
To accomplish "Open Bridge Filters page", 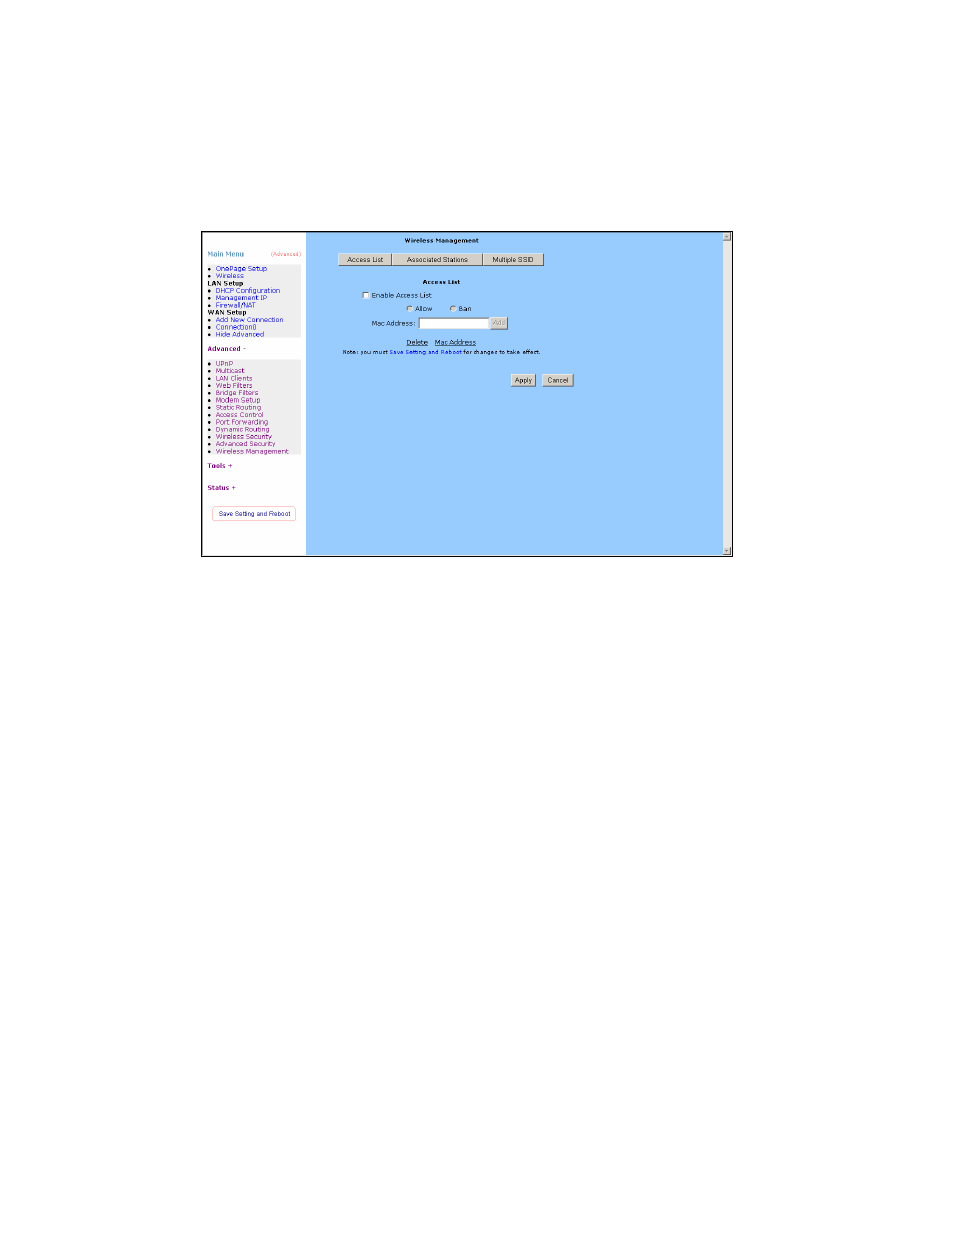I will pos(237,393).
